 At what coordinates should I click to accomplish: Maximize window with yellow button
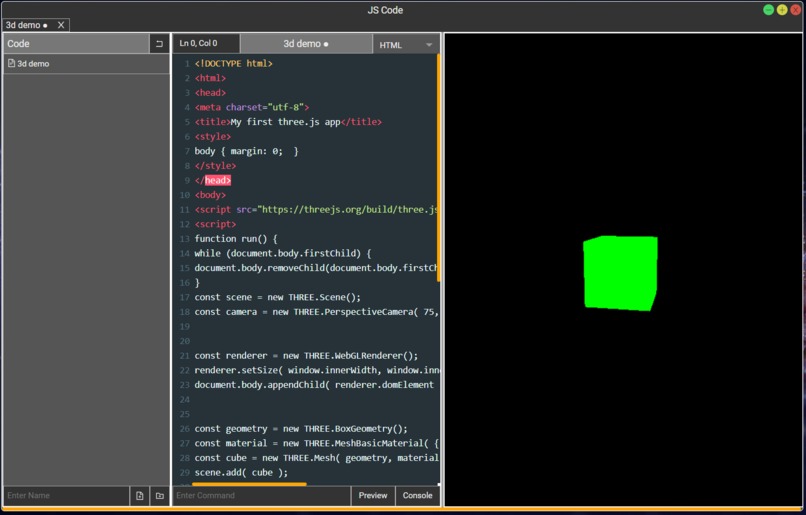point(782,10)
